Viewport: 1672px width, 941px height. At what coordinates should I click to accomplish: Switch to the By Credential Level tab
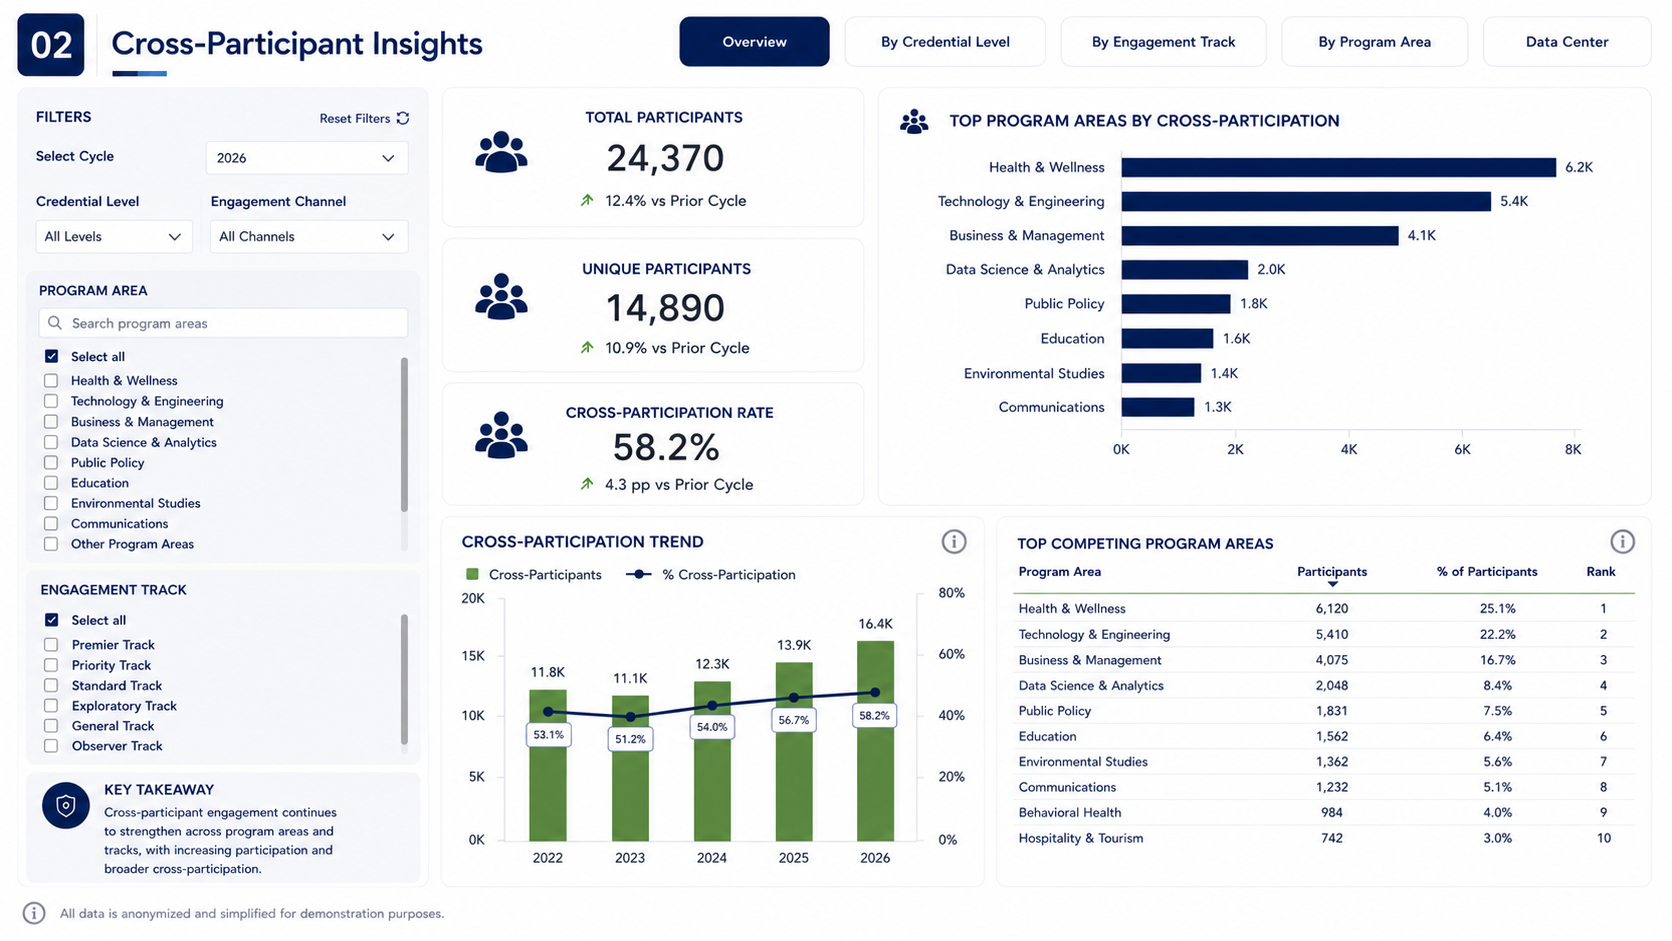pos(945,42)
